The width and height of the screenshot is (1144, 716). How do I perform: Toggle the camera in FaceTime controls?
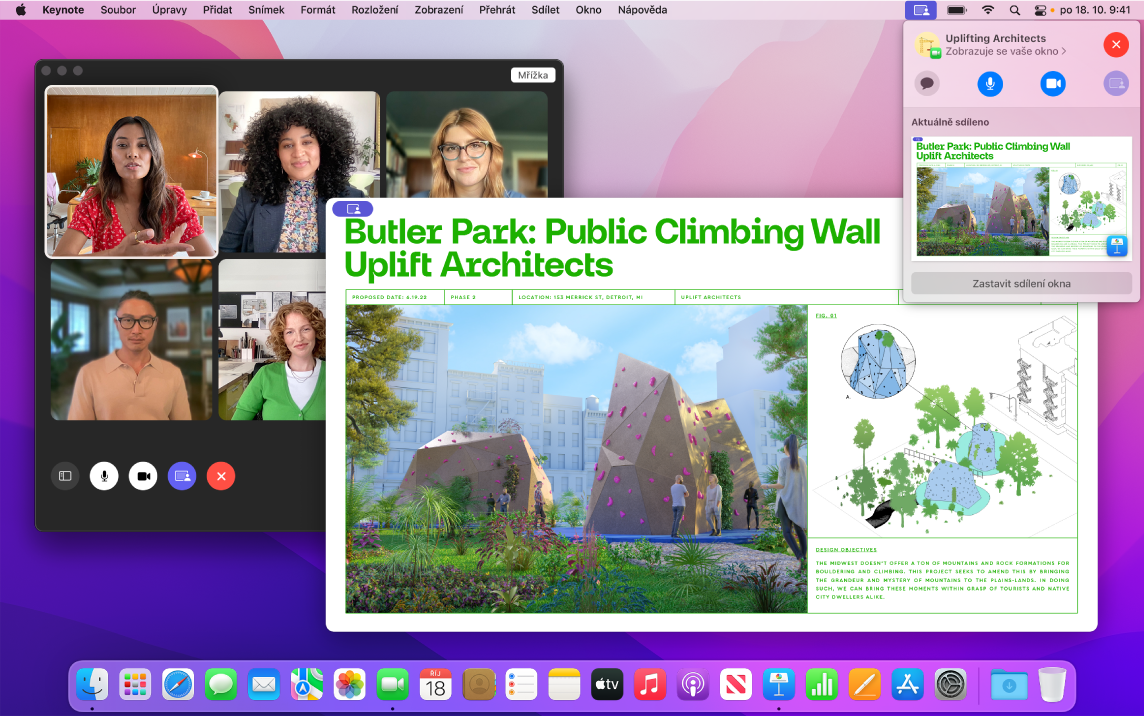[143, 476]
